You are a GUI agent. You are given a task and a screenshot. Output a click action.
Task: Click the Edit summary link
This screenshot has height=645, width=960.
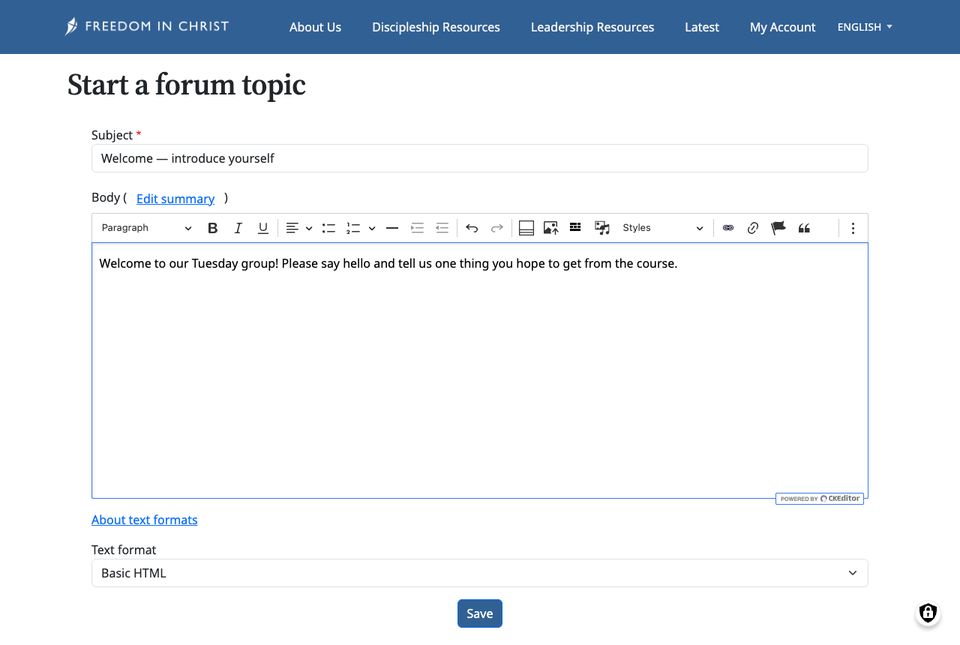pyautogui.click(x=175, y=199)
